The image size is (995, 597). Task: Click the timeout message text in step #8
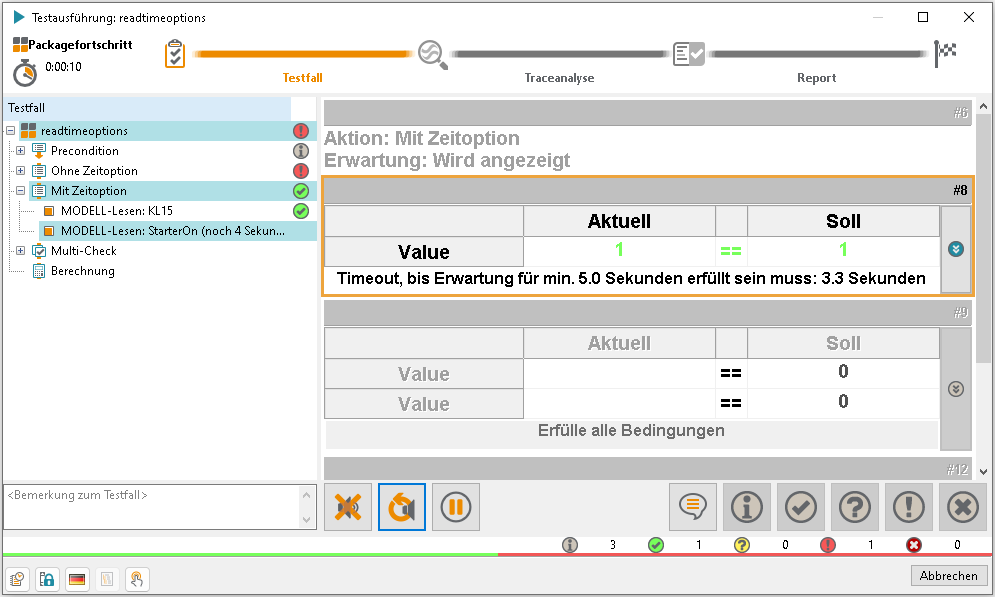coord(631,279)
